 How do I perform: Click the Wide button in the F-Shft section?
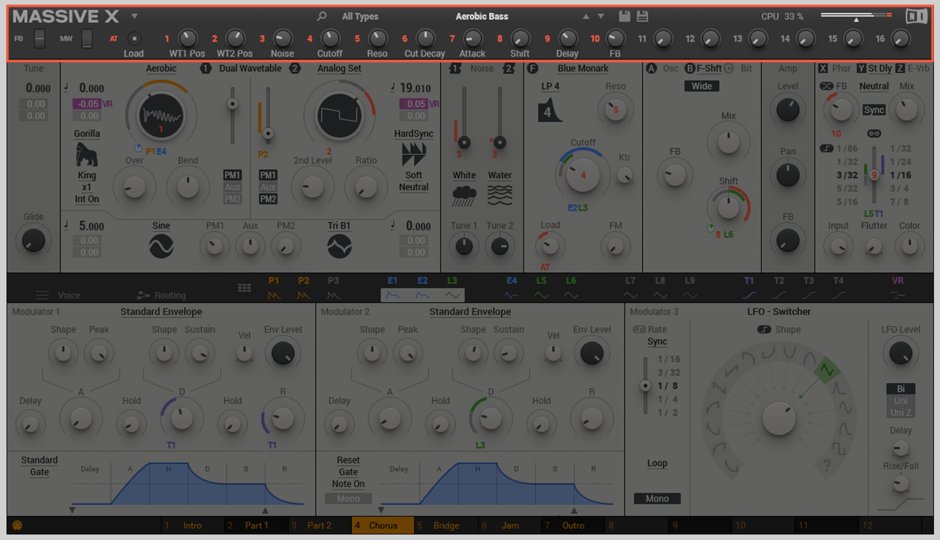(x=702, y=86)
